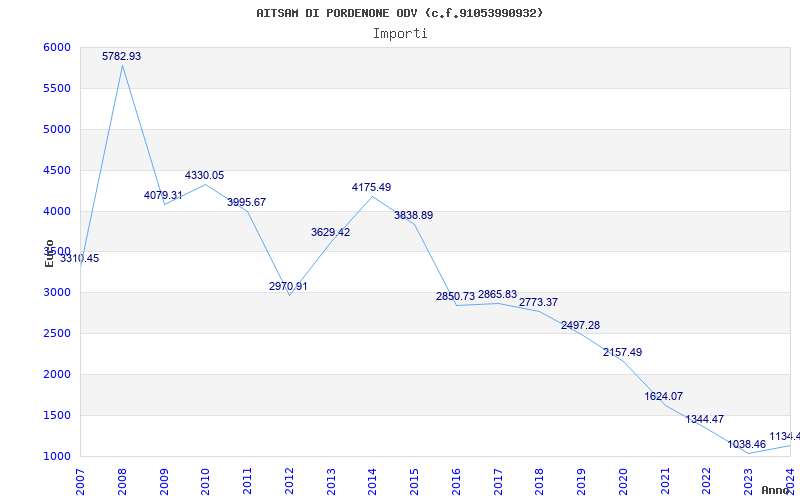The height and width of the screenshot is (500, 800).
Task: Click the 2497.28 value label
Action: click(x=580, y=326)
